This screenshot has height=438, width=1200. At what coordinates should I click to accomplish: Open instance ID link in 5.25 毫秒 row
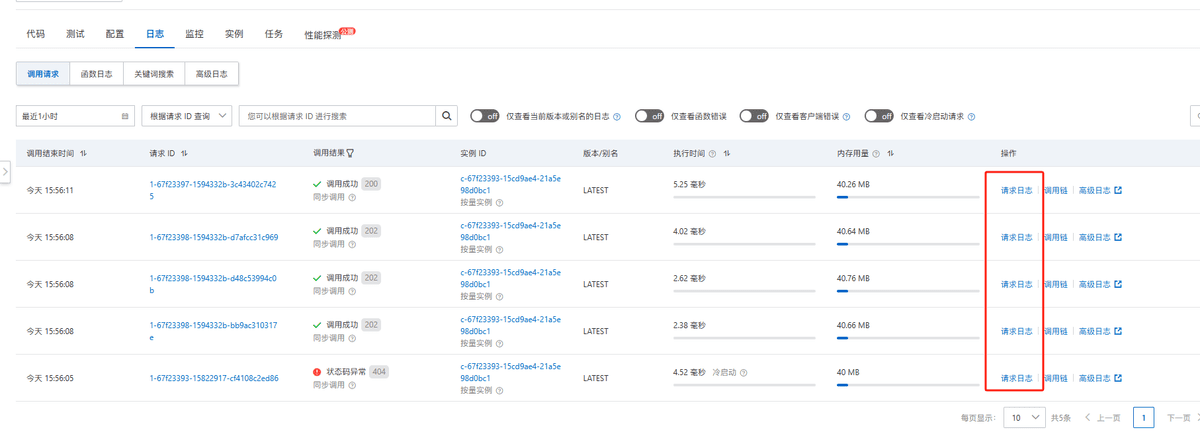tap(510, 183)
